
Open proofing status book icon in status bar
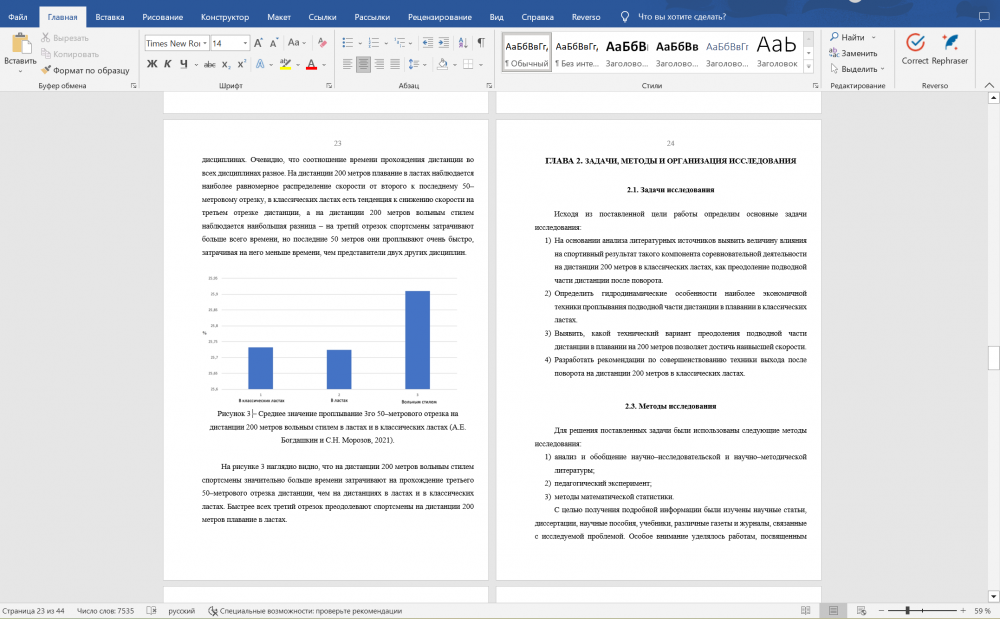click(x=151, y=611)
